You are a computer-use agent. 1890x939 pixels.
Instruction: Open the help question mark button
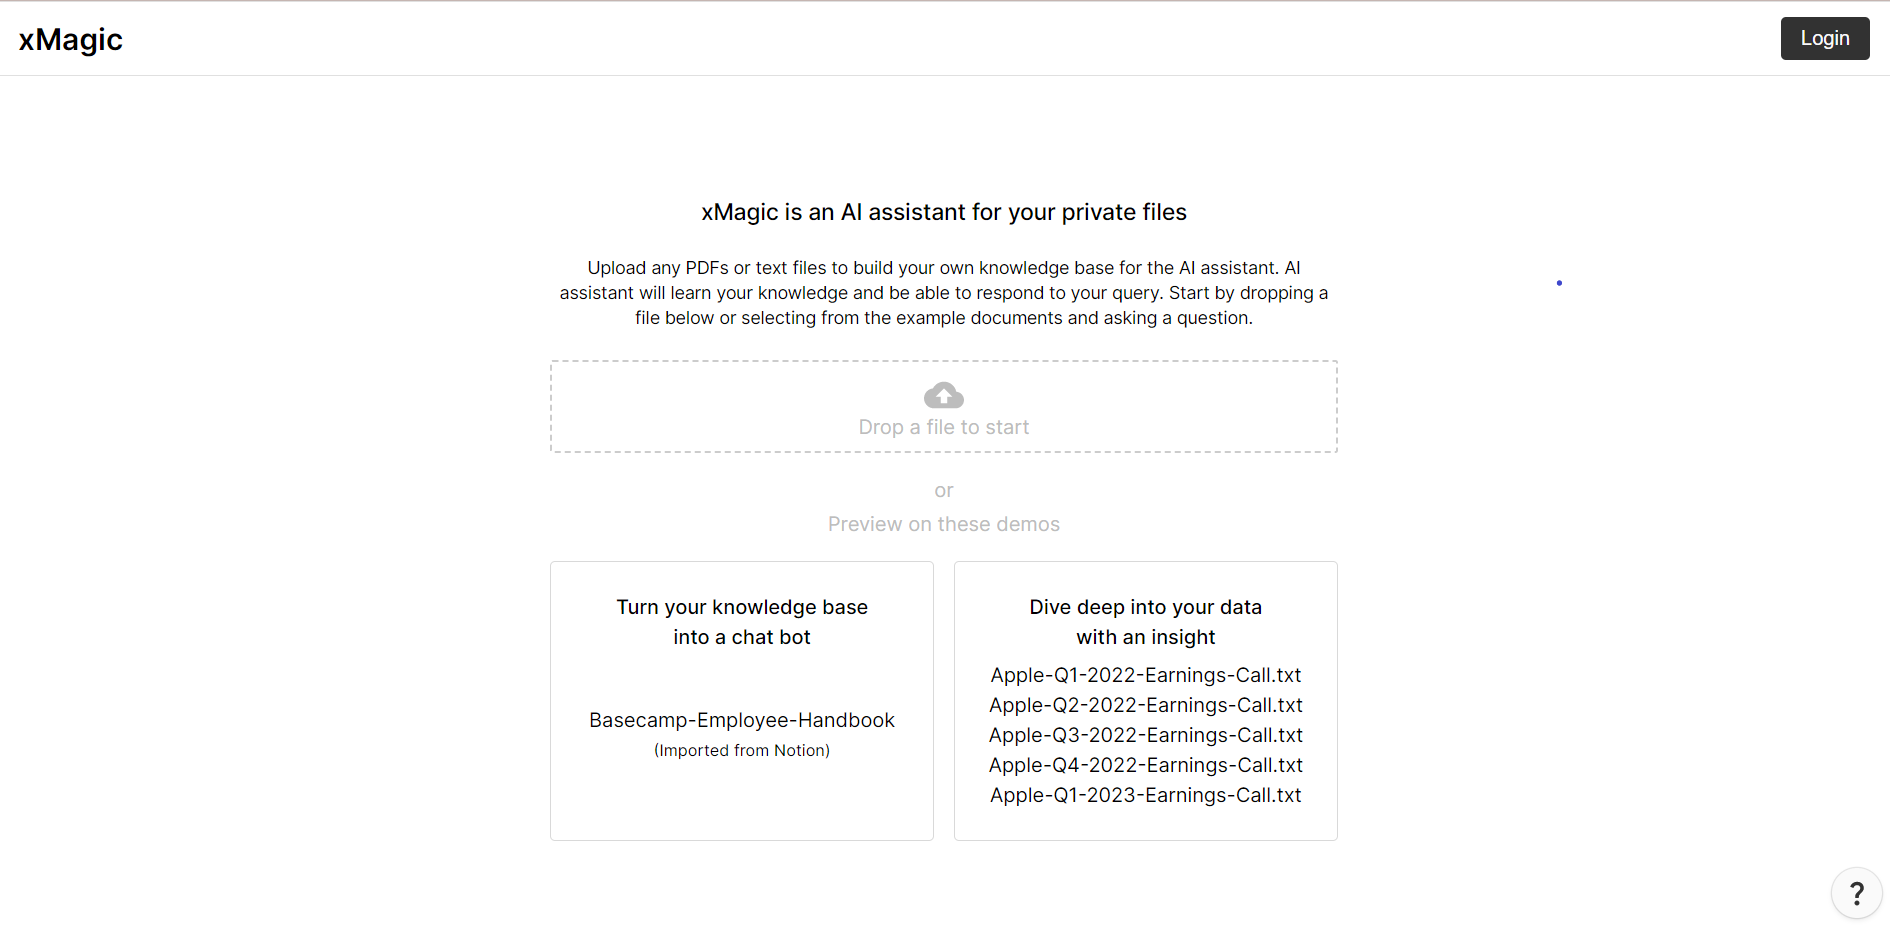click(1856, 893)
